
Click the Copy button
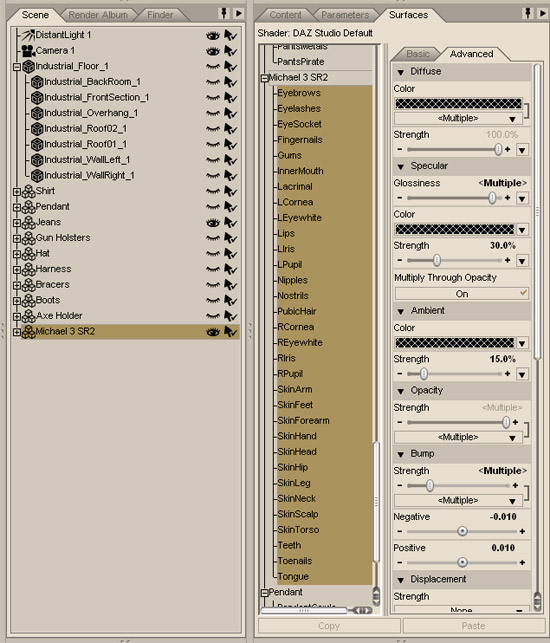[x=329, y=626]
